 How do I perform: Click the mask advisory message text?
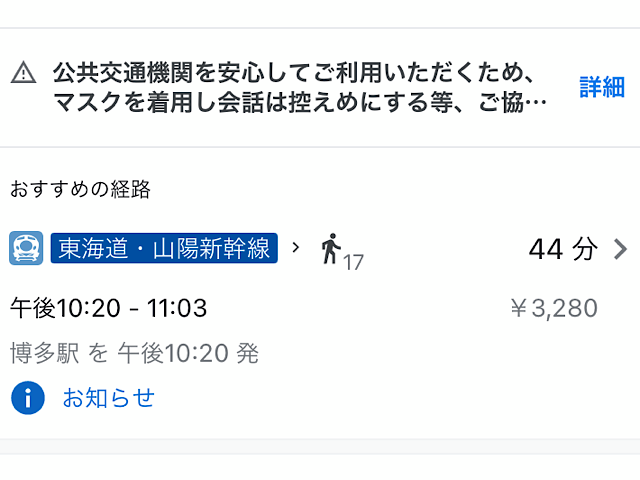(300, 87)
